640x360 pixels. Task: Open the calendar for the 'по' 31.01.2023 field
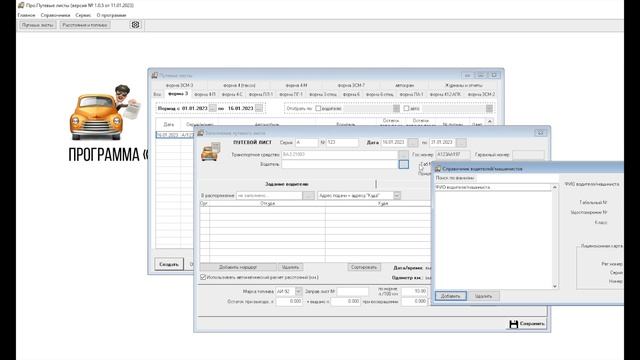(x=461, y=142)
